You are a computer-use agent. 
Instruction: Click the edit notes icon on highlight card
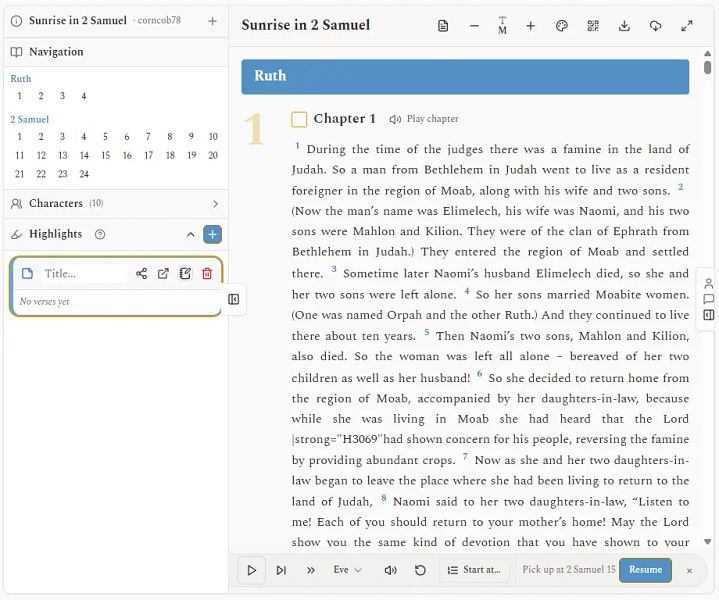point(185,274)
